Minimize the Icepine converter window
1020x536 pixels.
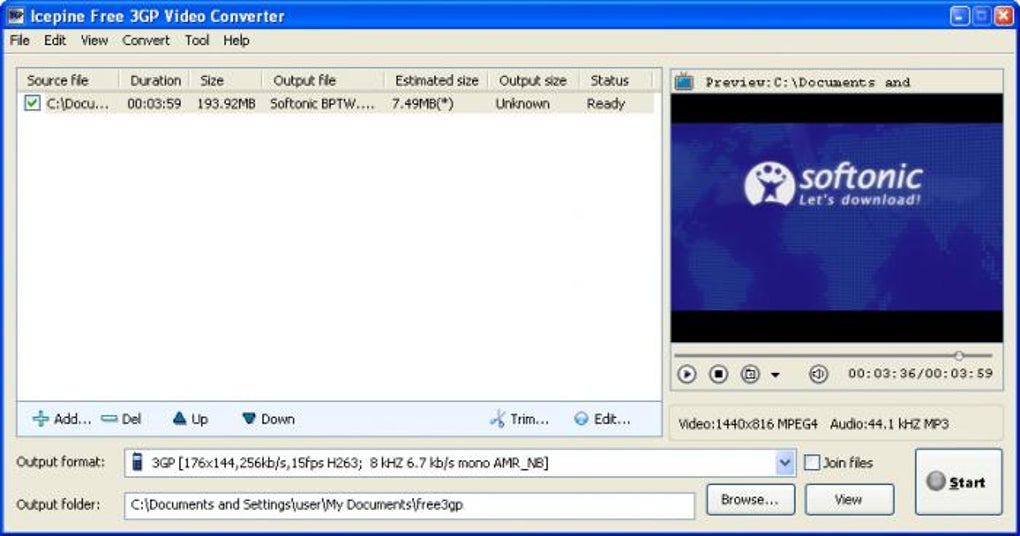point(960,16)
